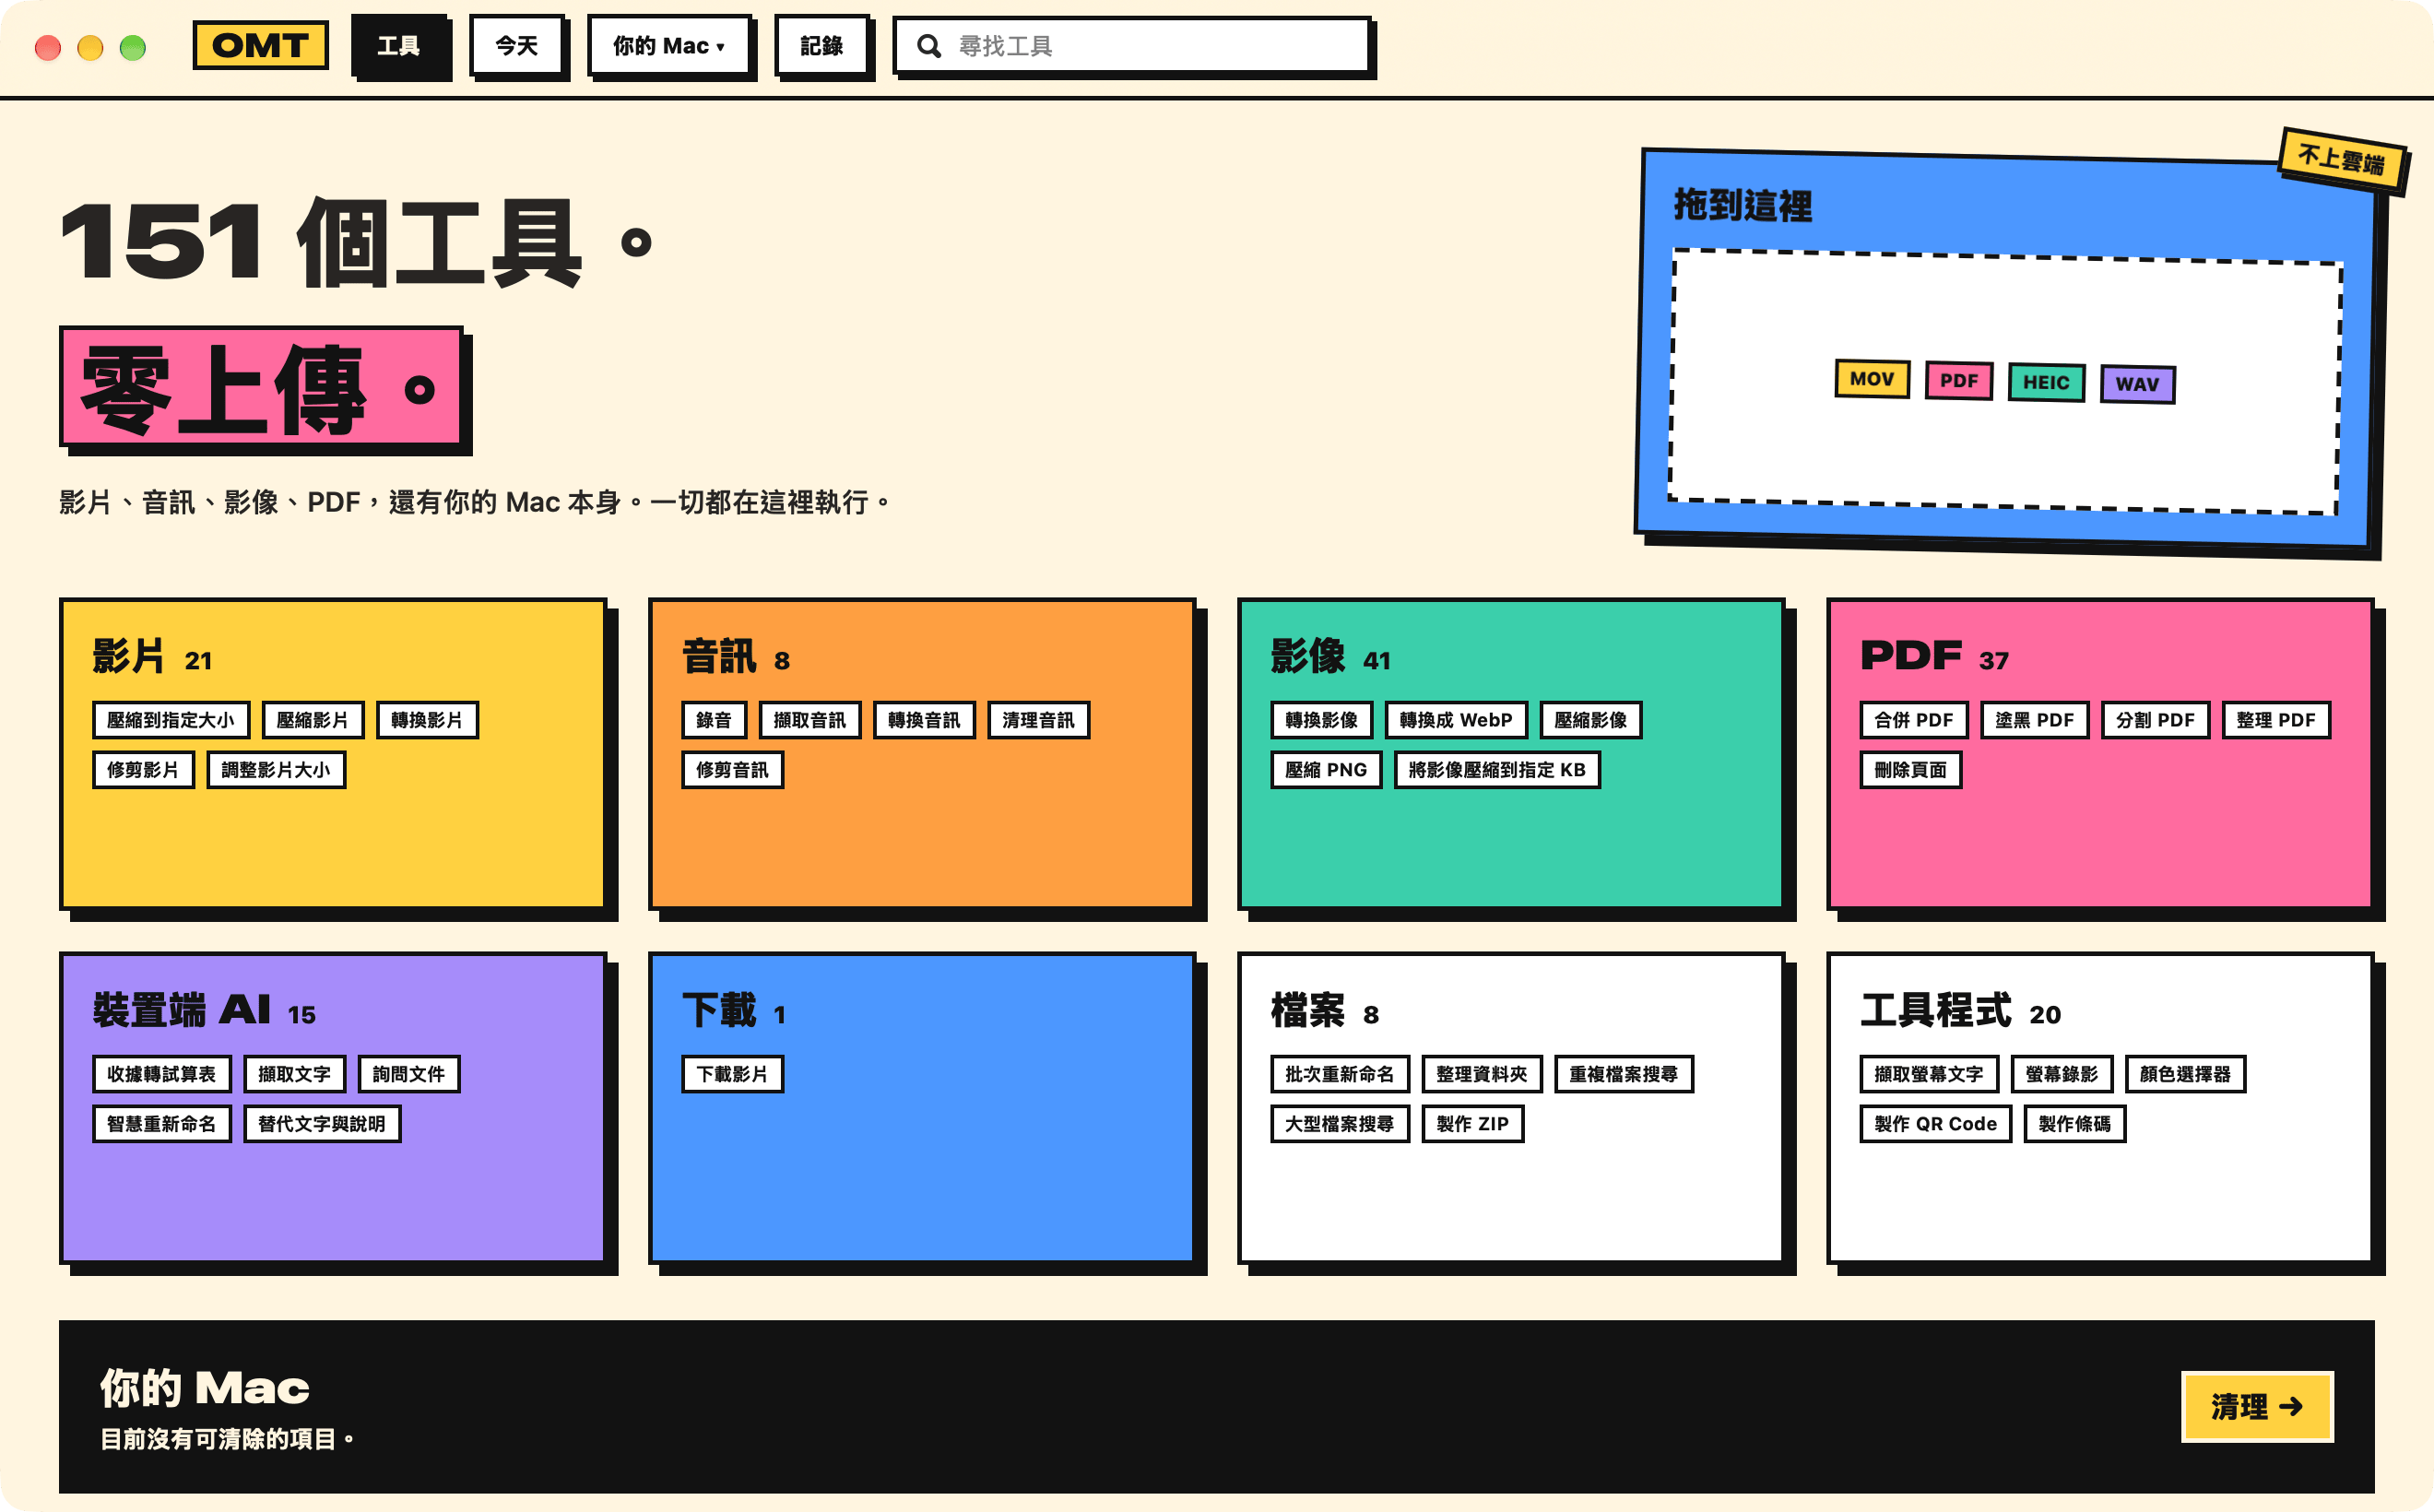Click the OMT logo badge

260,46
